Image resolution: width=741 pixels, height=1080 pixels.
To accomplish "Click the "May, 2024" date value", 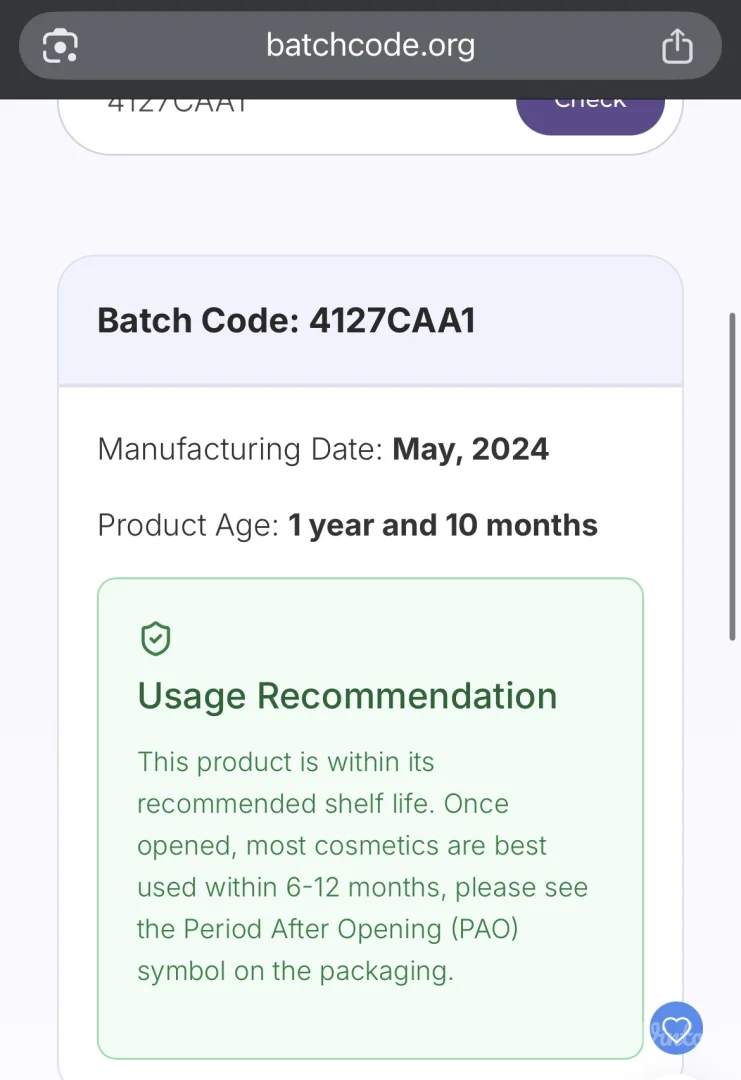I will point(470,449).
